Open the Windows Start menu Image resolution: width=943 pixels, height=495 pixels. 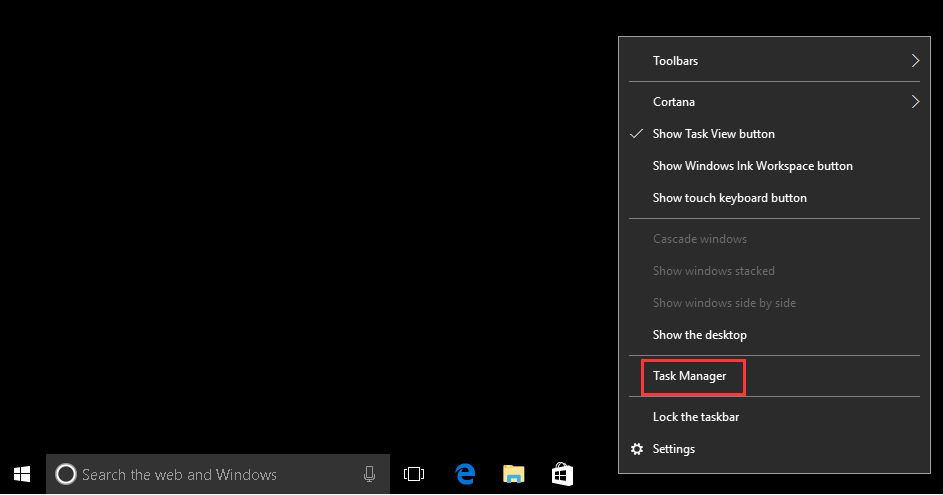[x=22, y=474]
